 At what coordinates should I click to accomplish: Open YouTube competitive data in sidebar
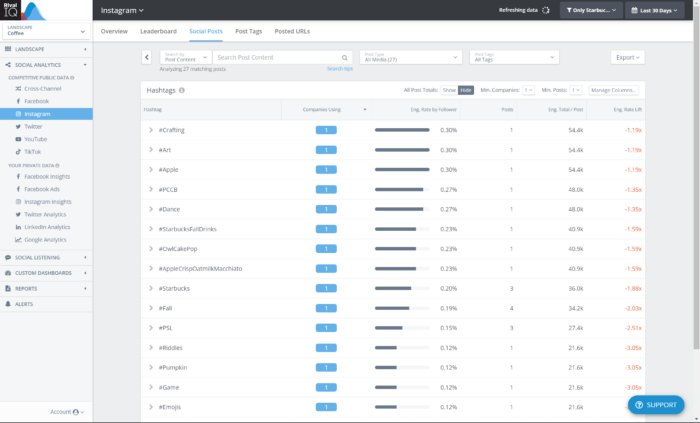(35, 139)
